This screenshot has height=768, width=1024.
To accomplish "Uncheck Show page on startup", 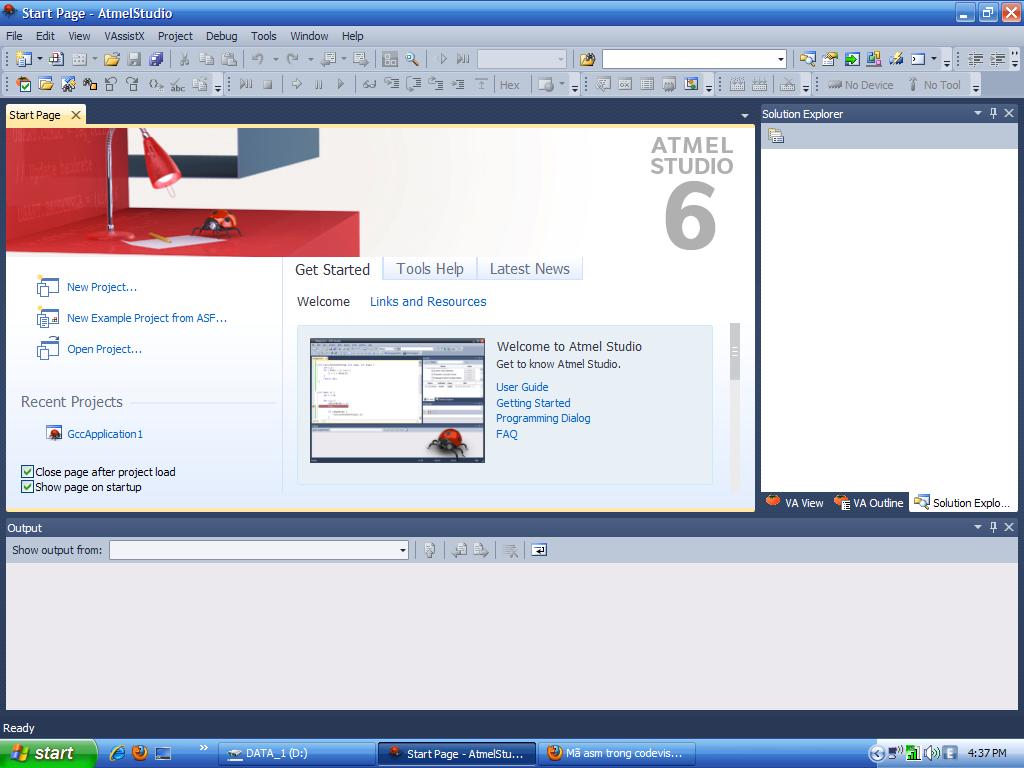I will 27,487.
